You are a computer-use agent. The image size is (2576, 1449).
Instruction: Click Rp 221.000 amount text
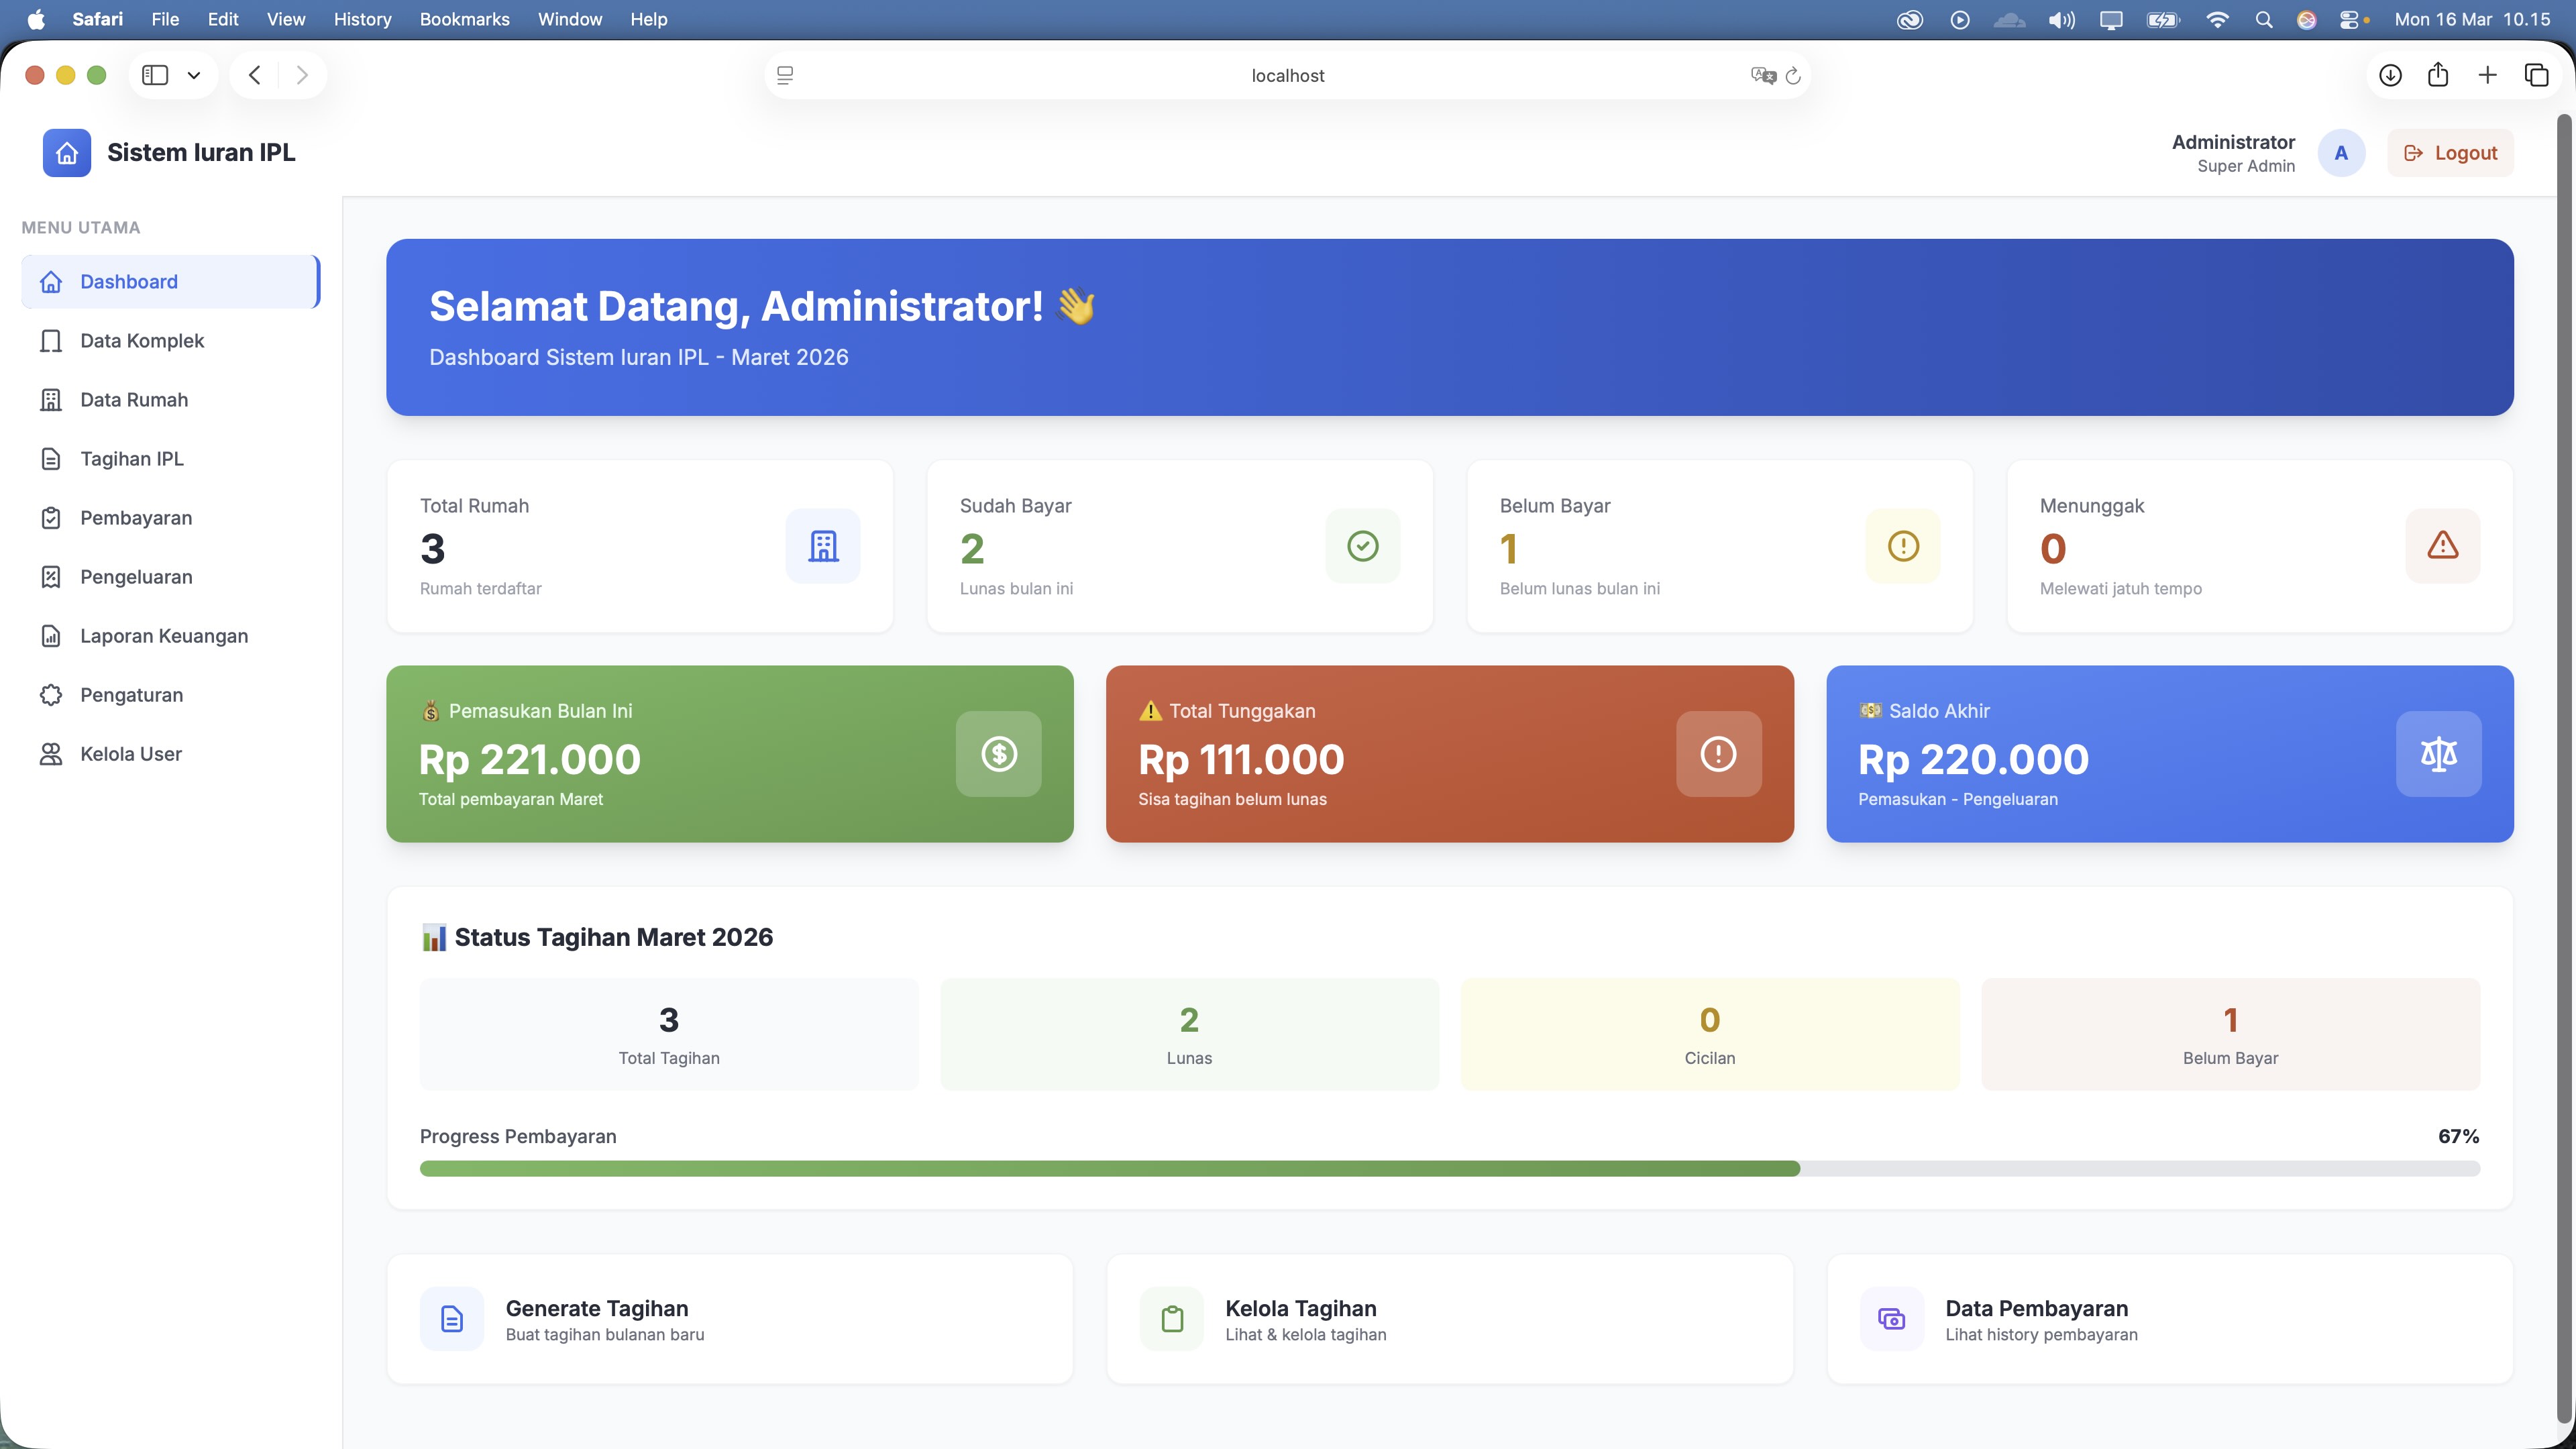pyautogui.click(x=529, y=760)
